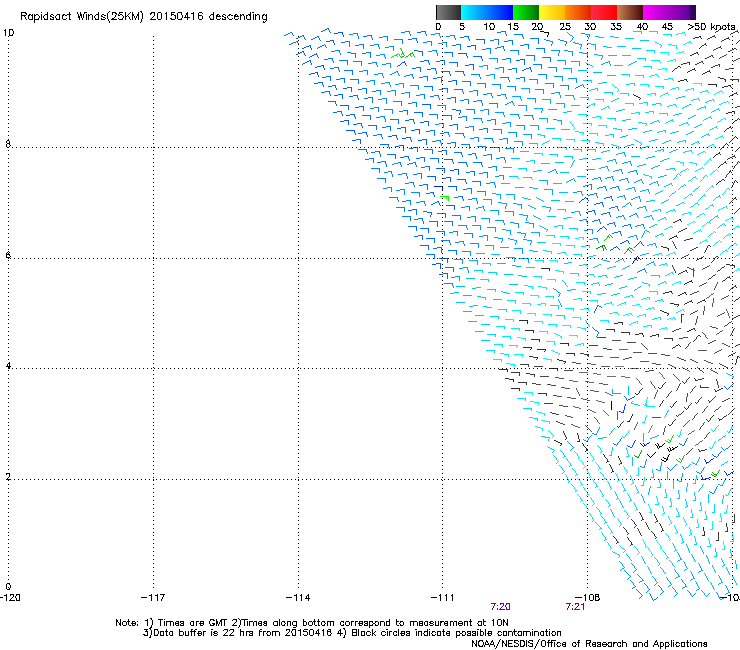
Task: Click the longitude label -114
Action: coord(298,598)
